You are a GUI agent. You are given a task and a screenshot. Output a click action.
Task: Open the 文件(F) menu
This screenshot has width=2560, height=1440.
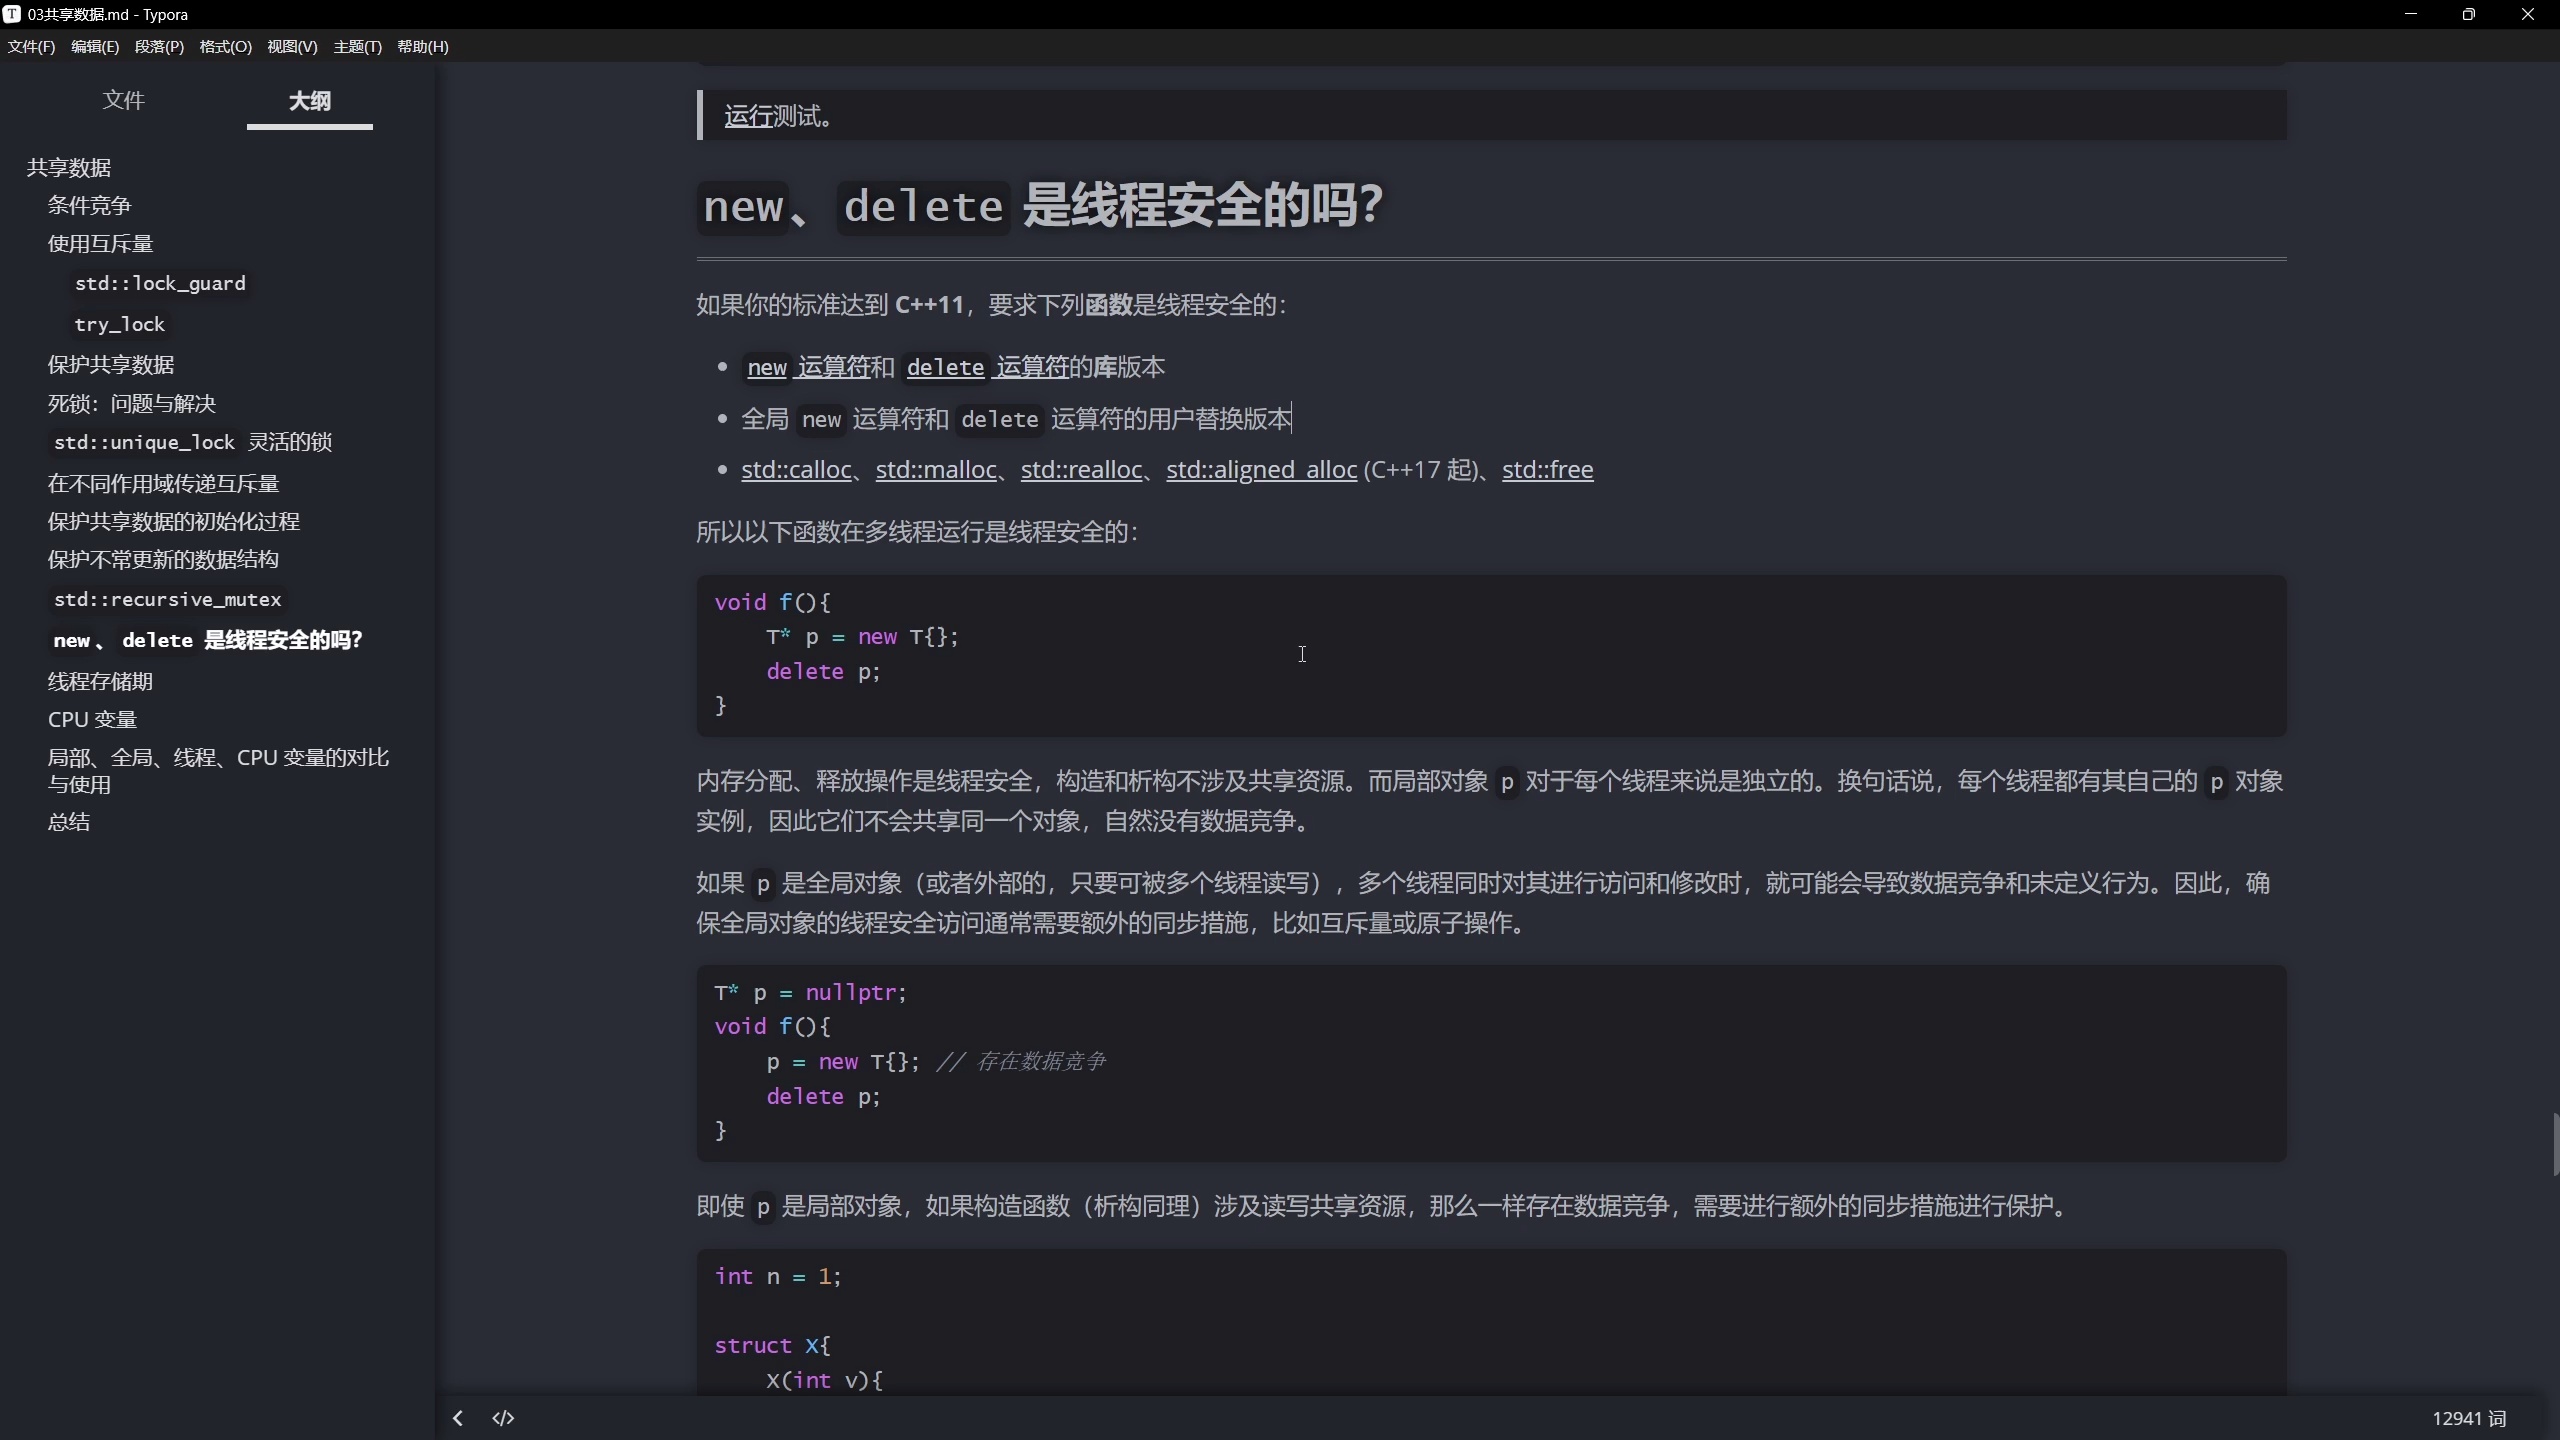[x=31, y=46]
